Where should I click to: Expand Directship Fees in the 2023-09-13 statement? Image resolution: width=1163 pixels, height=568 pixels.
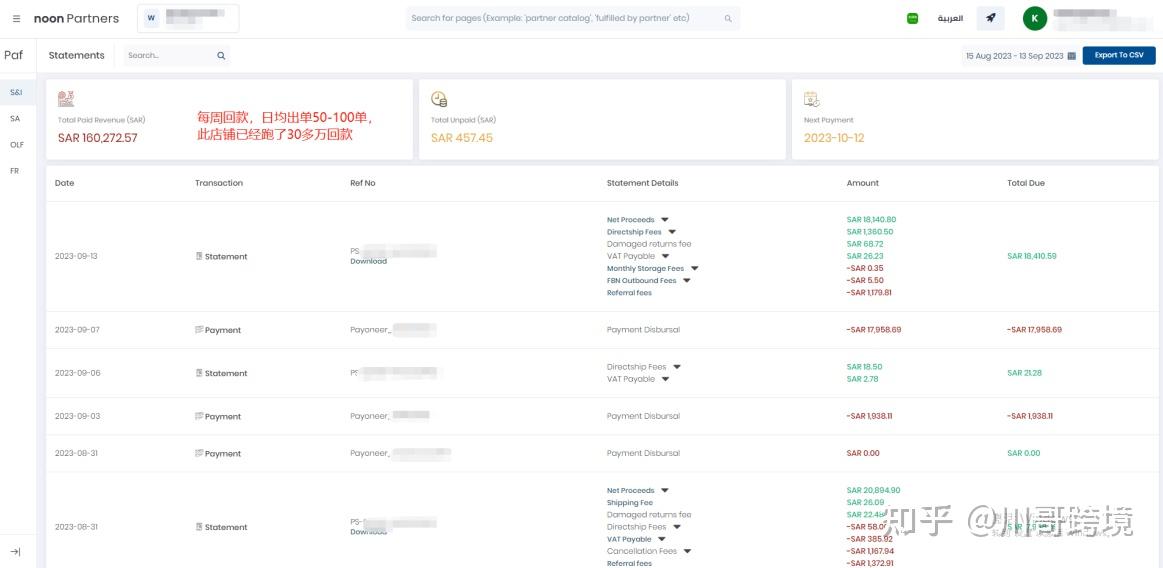(x=672, y=232)
